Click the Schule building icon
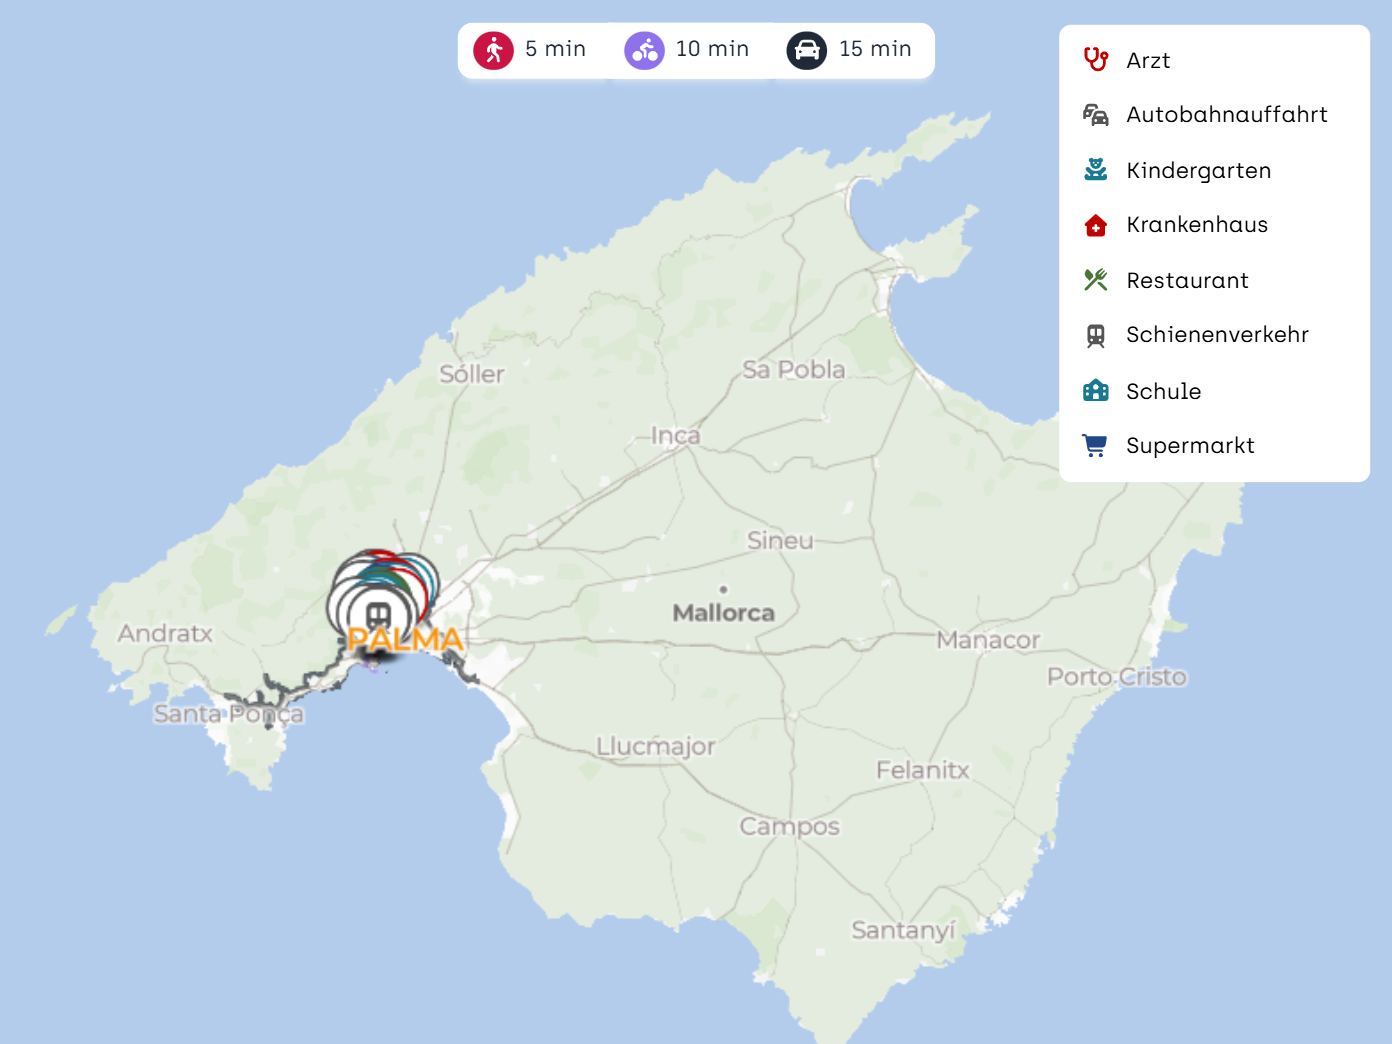The image size is (1392, 1044). coord(1096,391)
